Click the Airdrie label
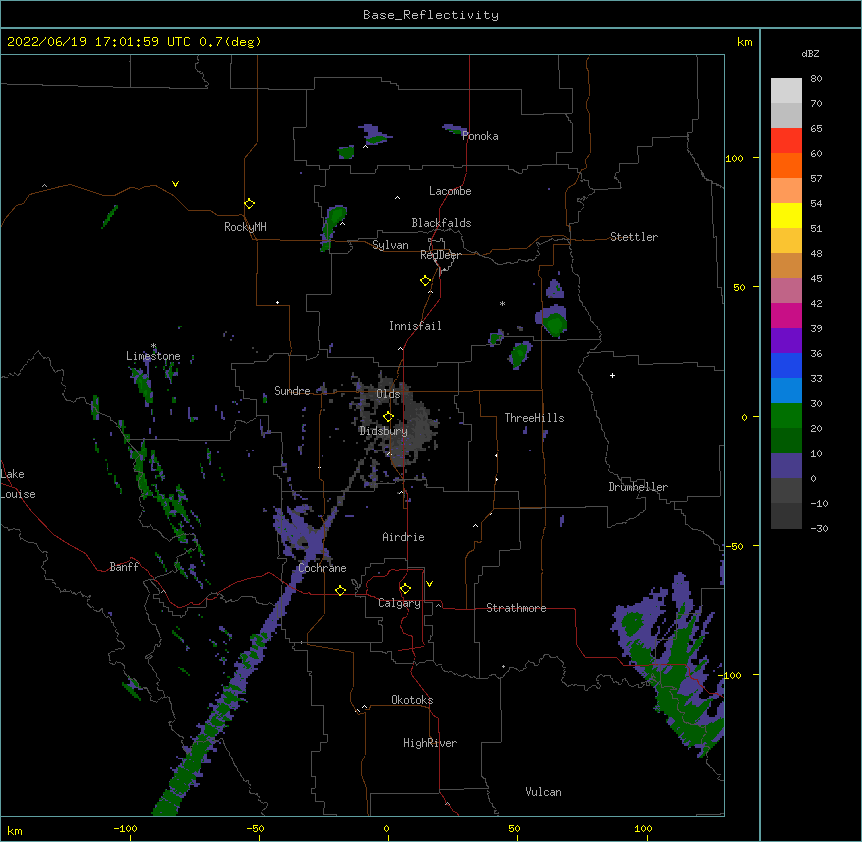This screenshot has height=842, width=862. coord(404,537)
